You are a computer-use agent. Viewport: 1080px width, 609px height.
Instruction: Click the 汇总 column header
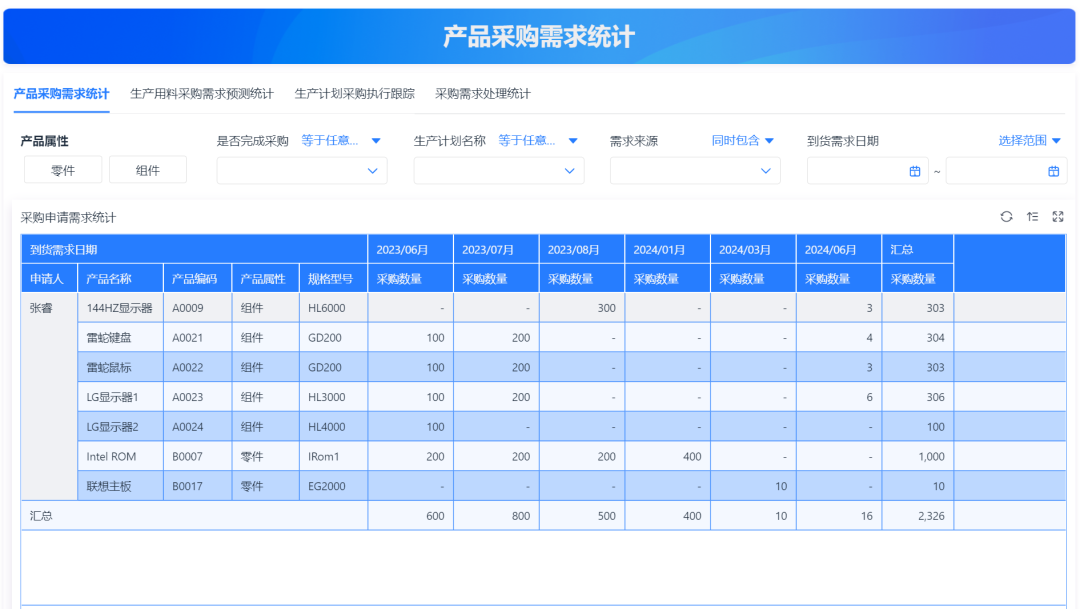902,249
